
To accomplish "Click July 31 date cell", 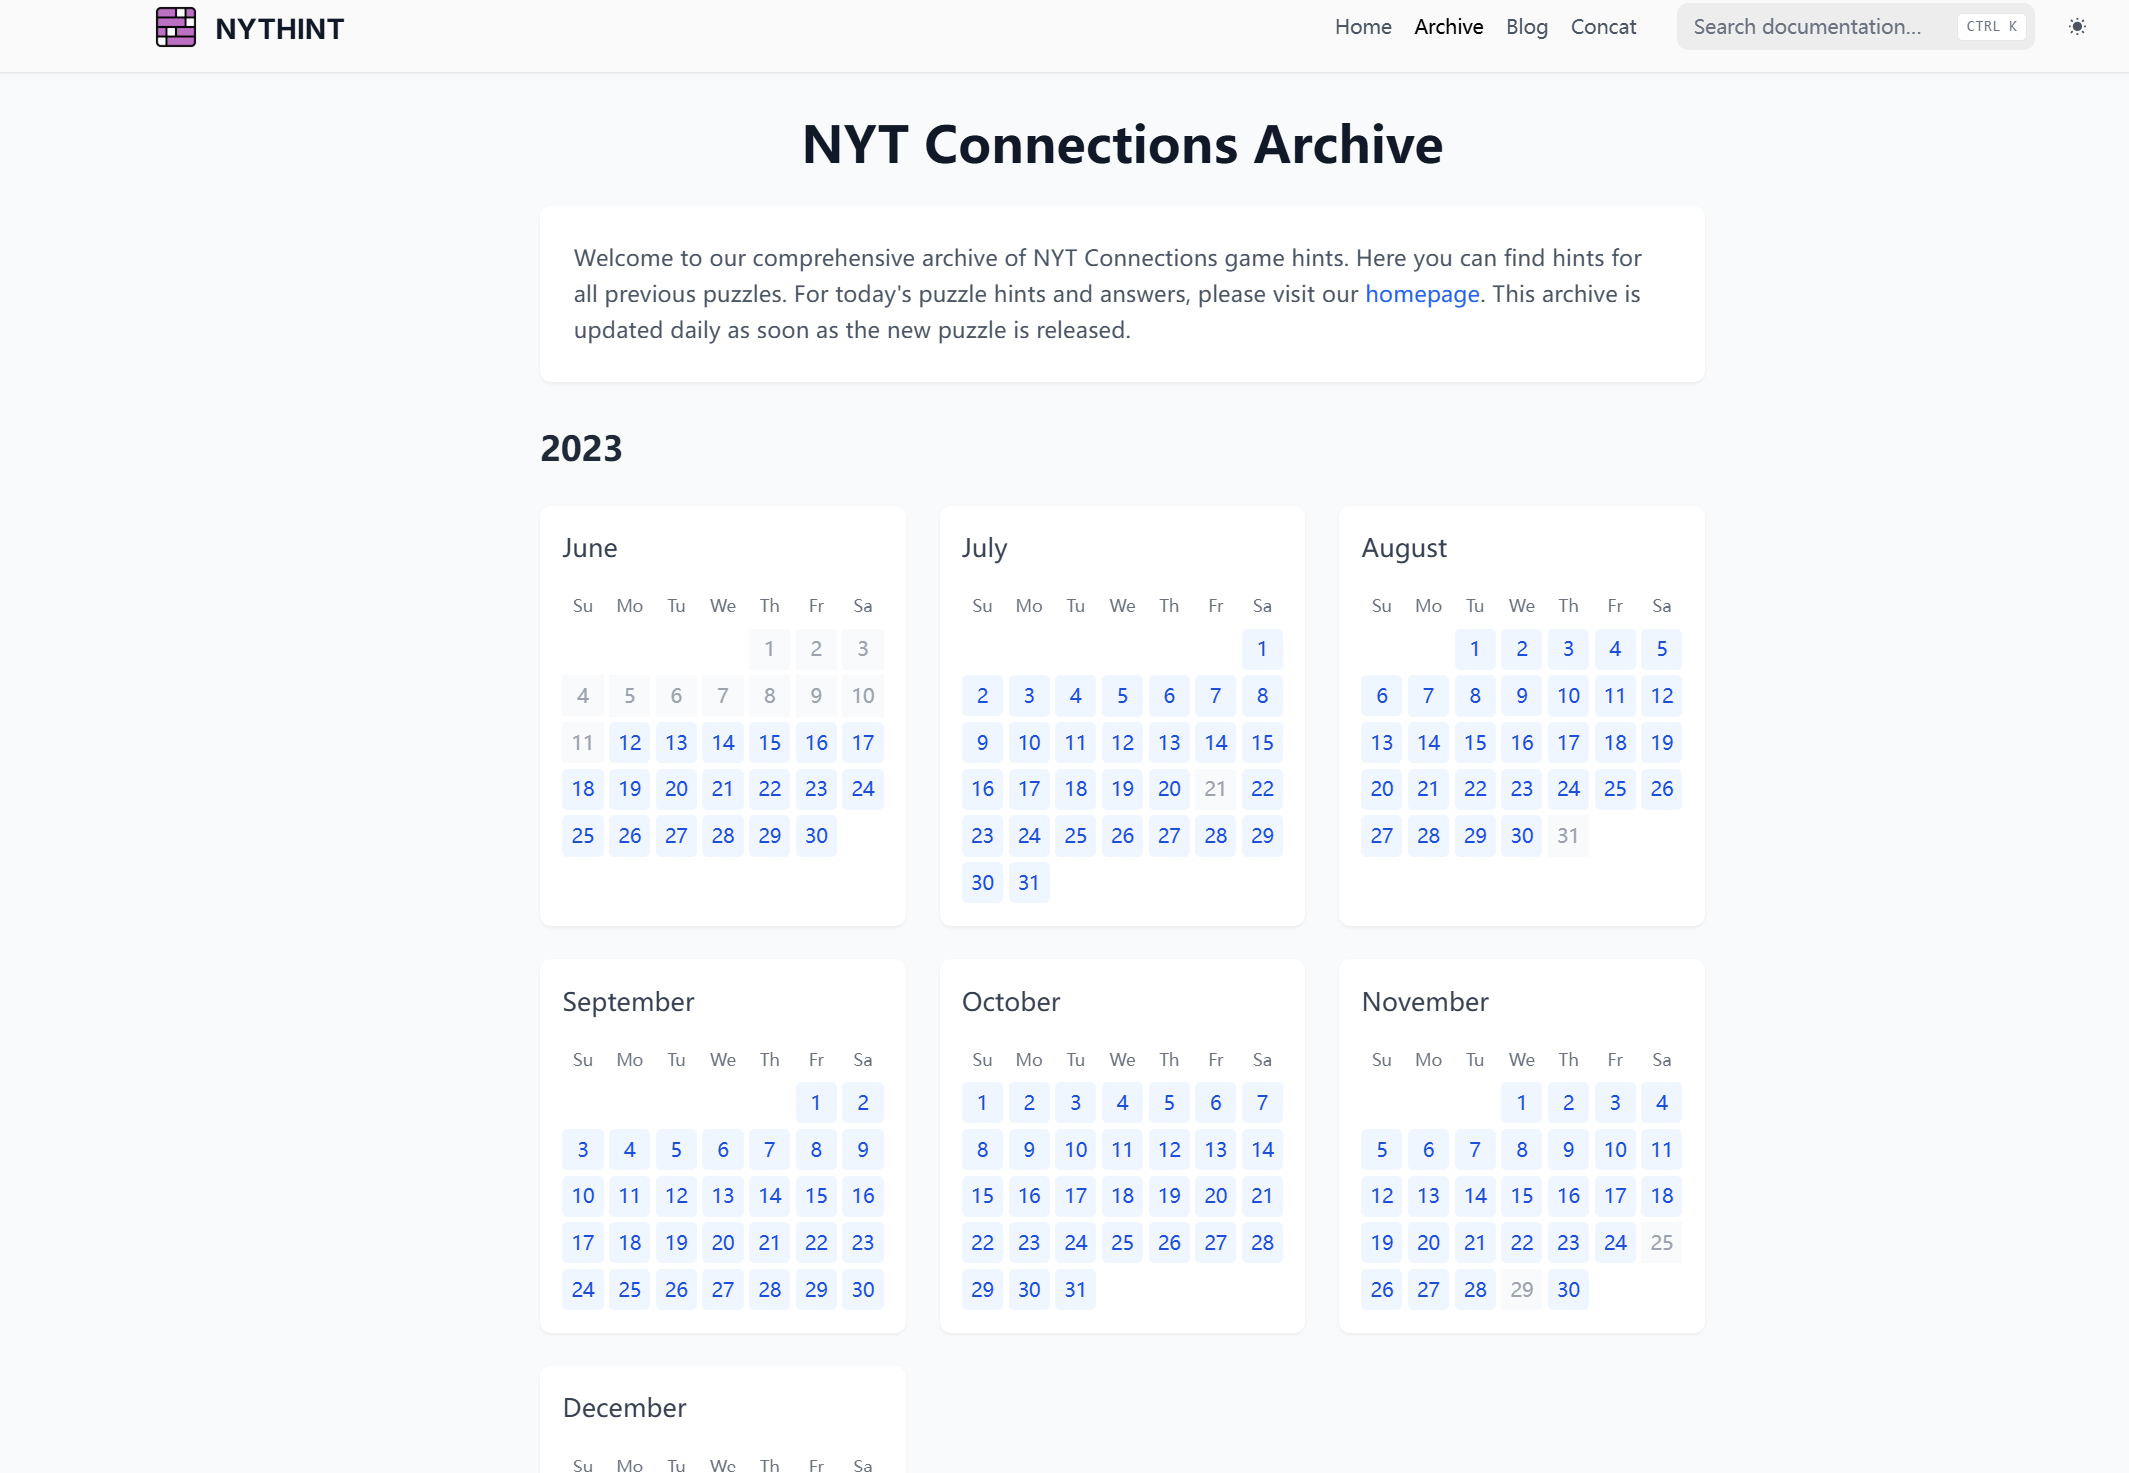I will (x=1028, y=883).
